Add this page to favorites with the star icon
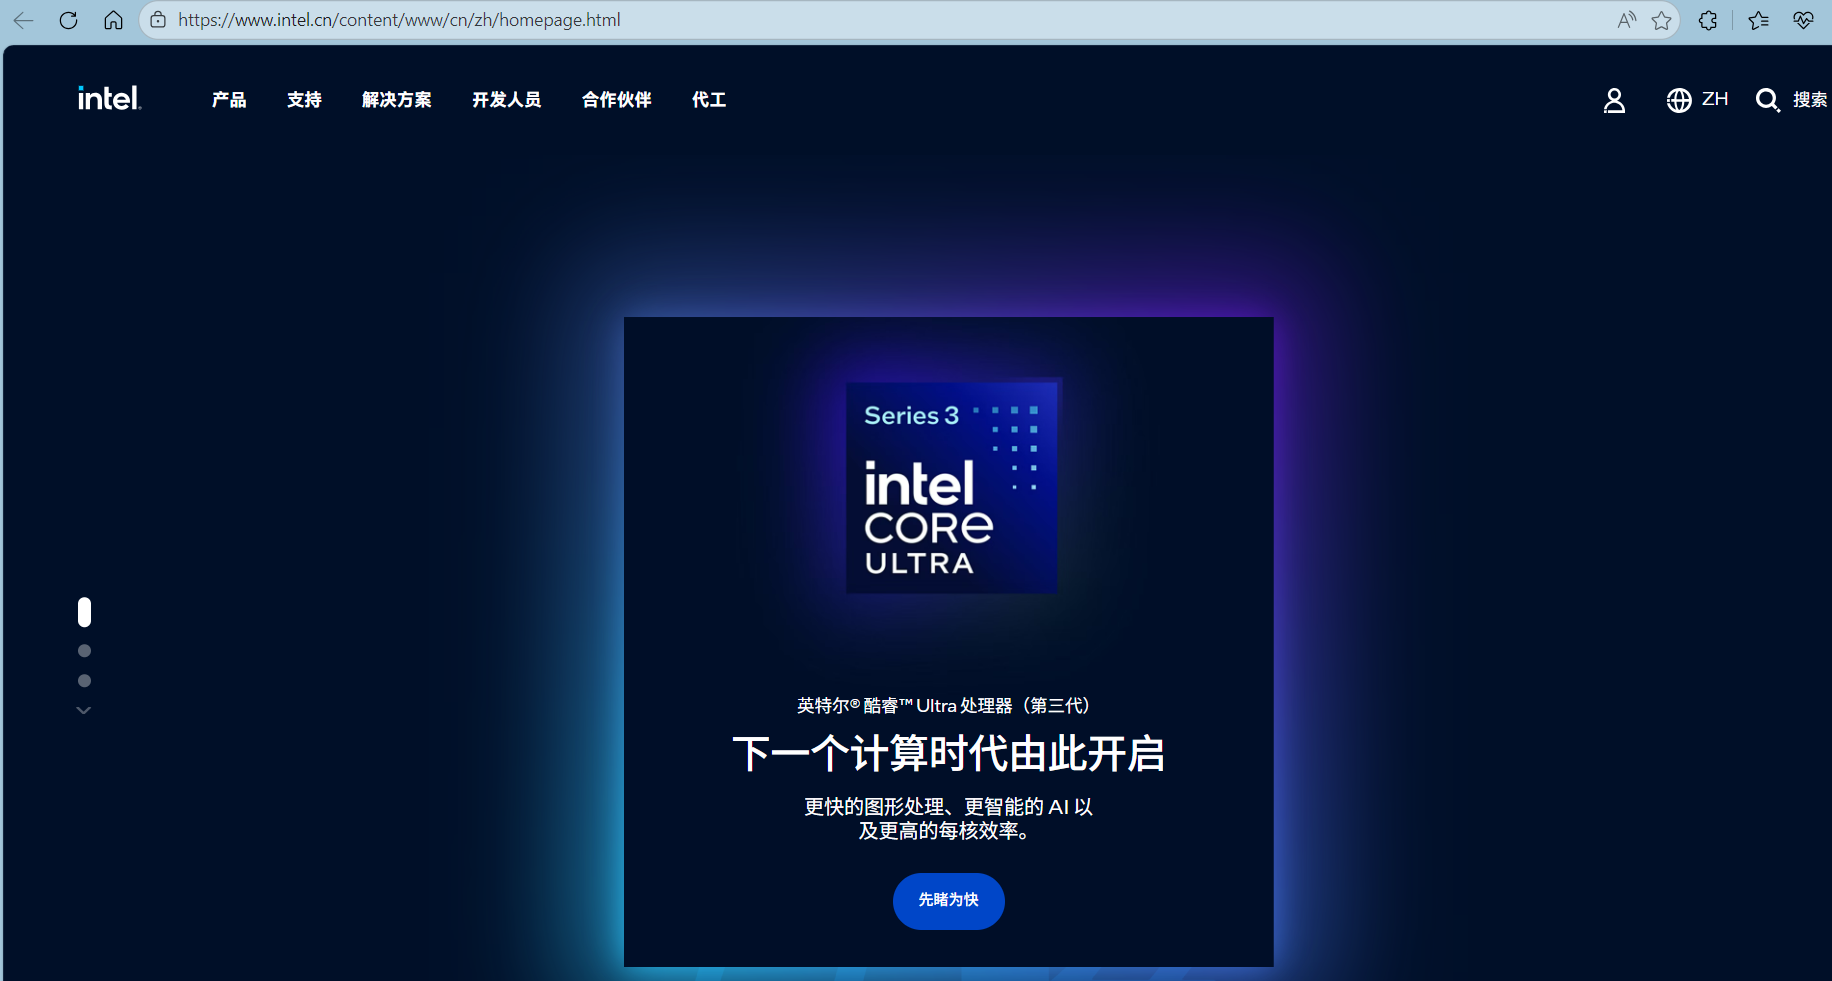1832x981 pixels. coord(1662,20)
